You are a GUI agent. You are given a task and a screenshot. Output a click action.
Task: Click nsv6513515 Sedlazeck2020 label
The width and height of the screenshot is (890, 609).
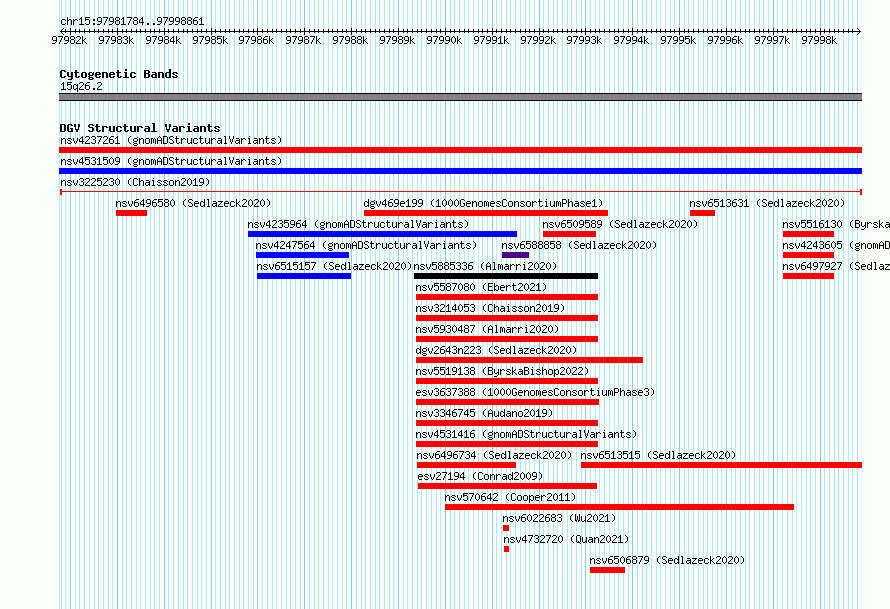(x=658, y=455)
